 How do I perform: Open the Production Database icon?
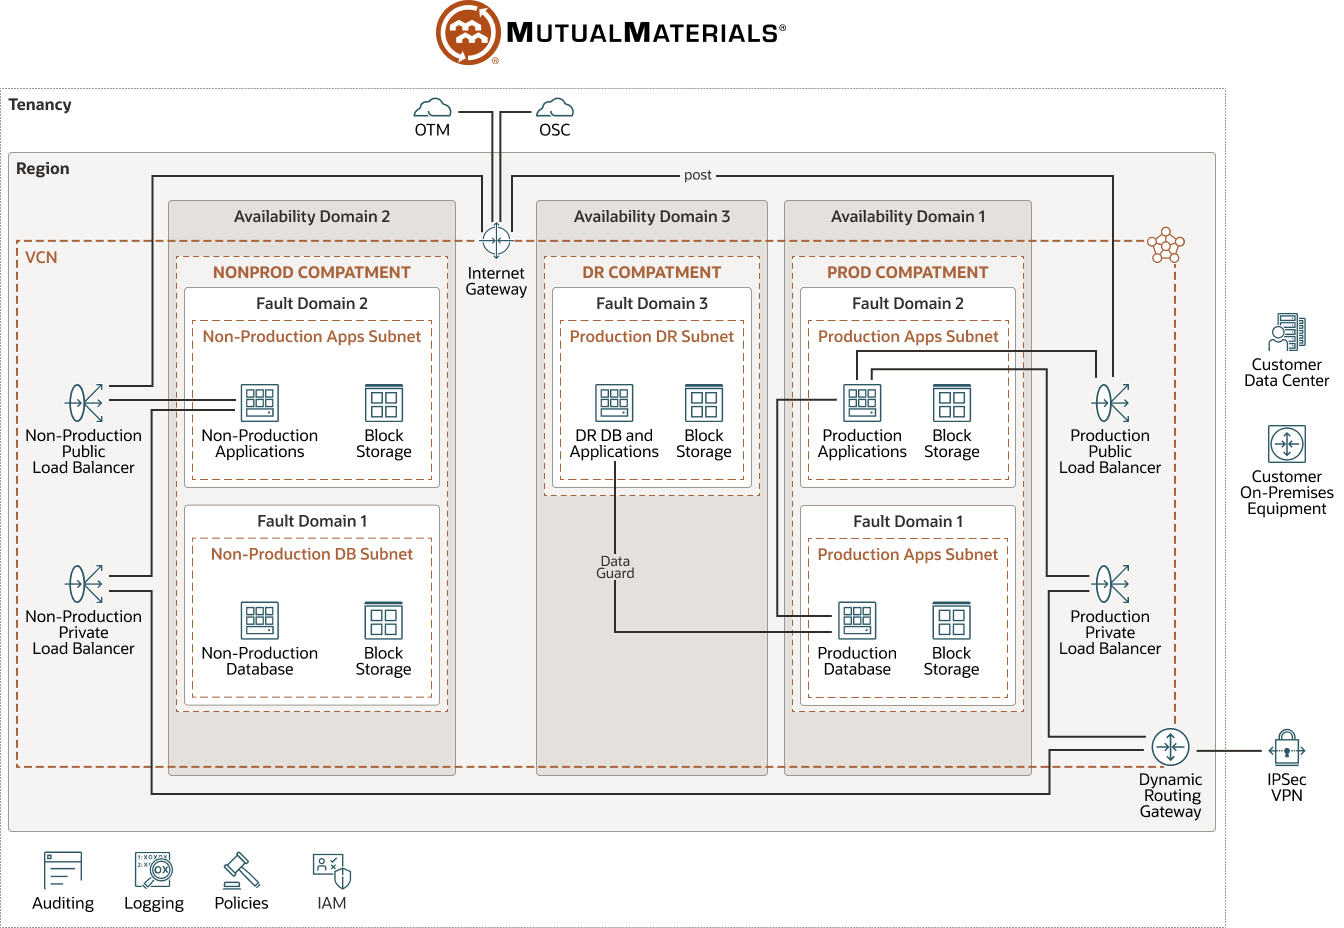857,619
